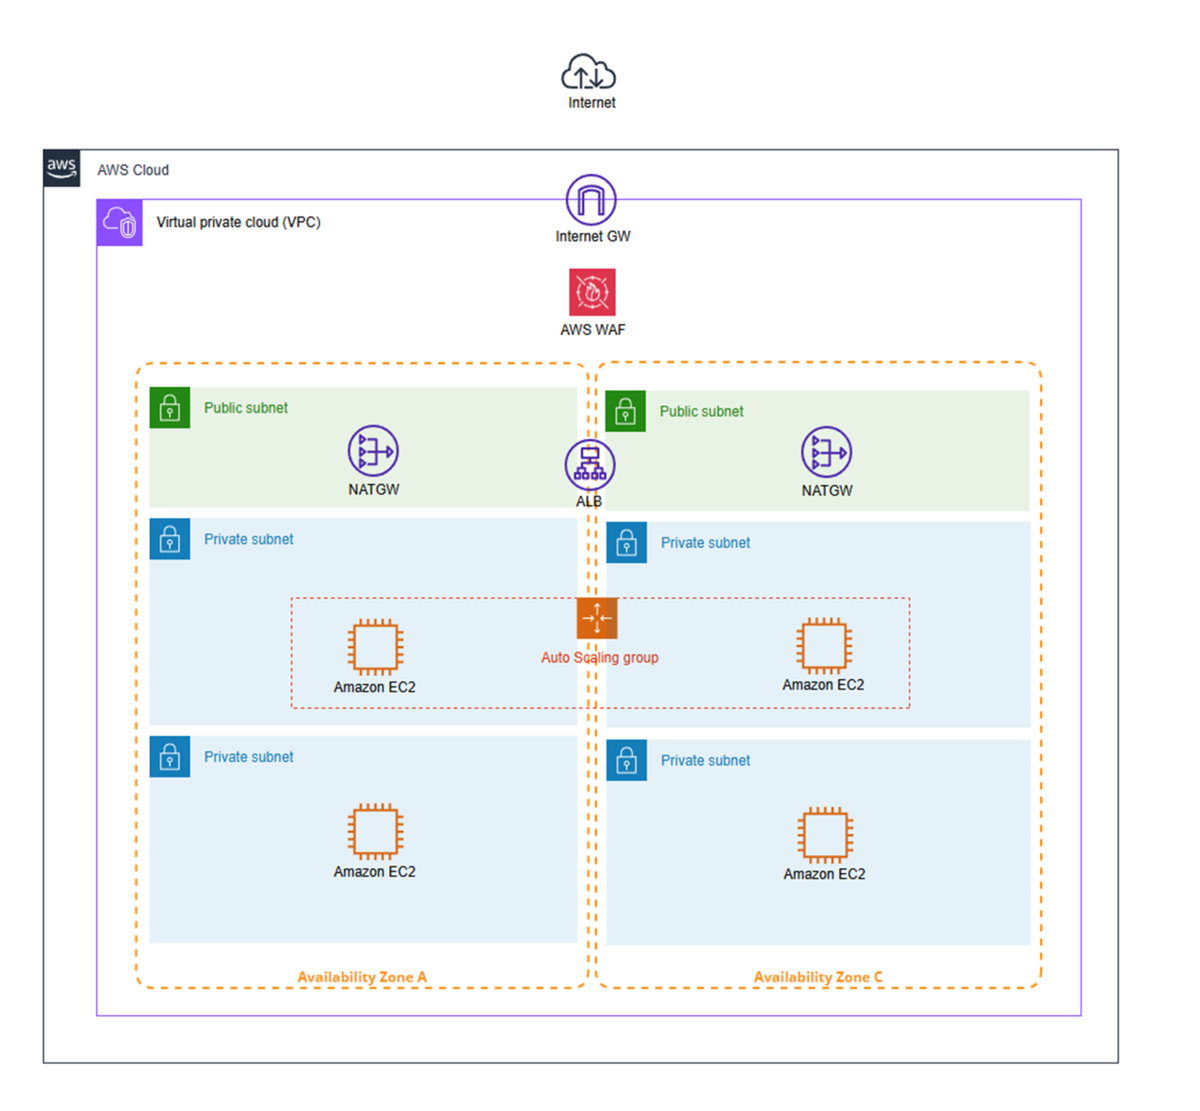This screenshot has width=1200, height=1111.
Task: Click upper 'Private subnet' label in Zone A
Action: pos(249,540)
